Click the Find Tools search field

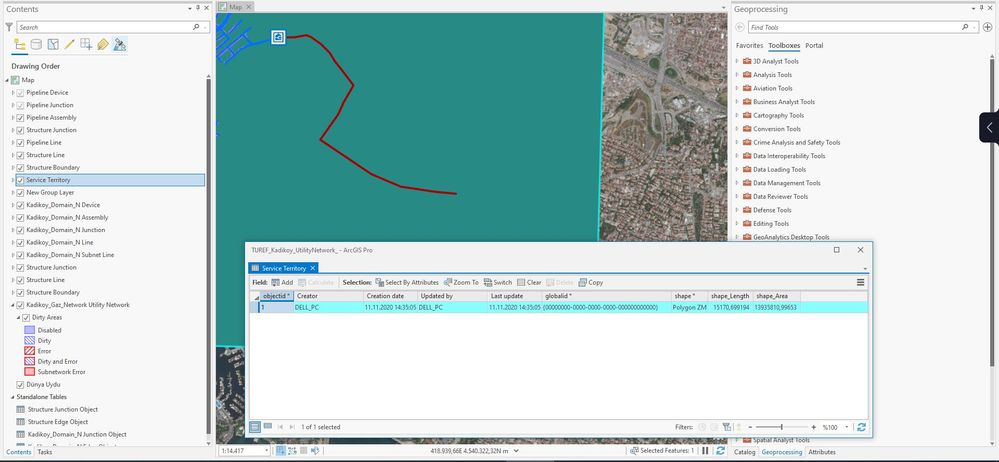[x=854, y=27]
